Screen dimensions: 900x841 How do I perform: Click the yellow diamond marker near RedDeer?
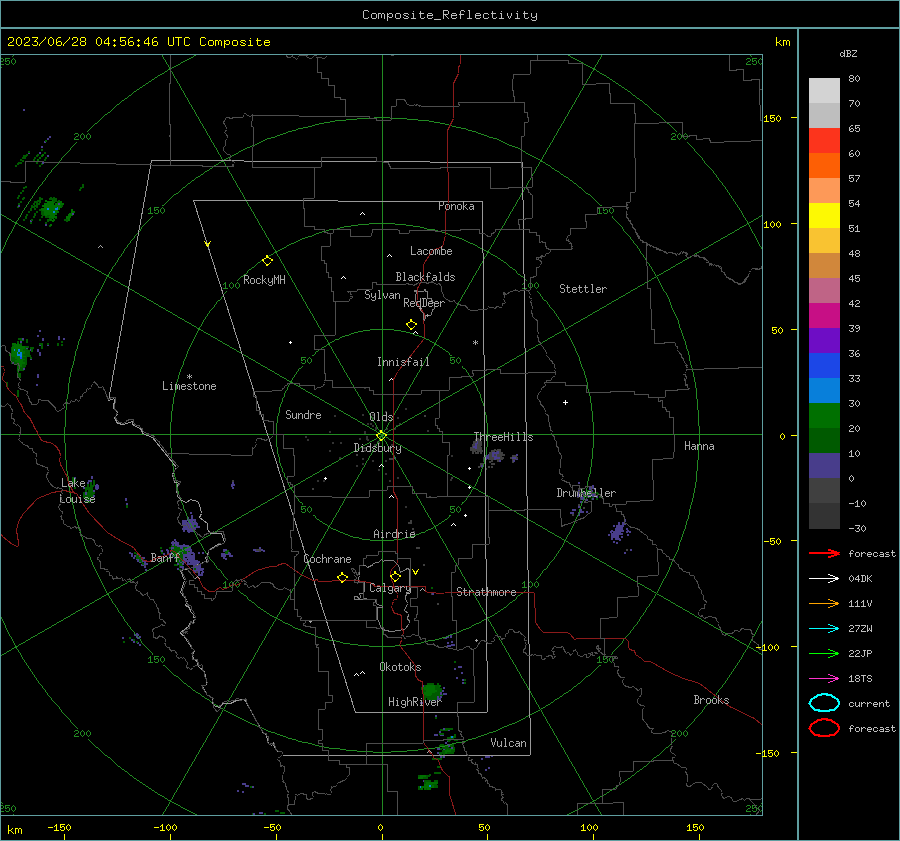coord(412,324)
